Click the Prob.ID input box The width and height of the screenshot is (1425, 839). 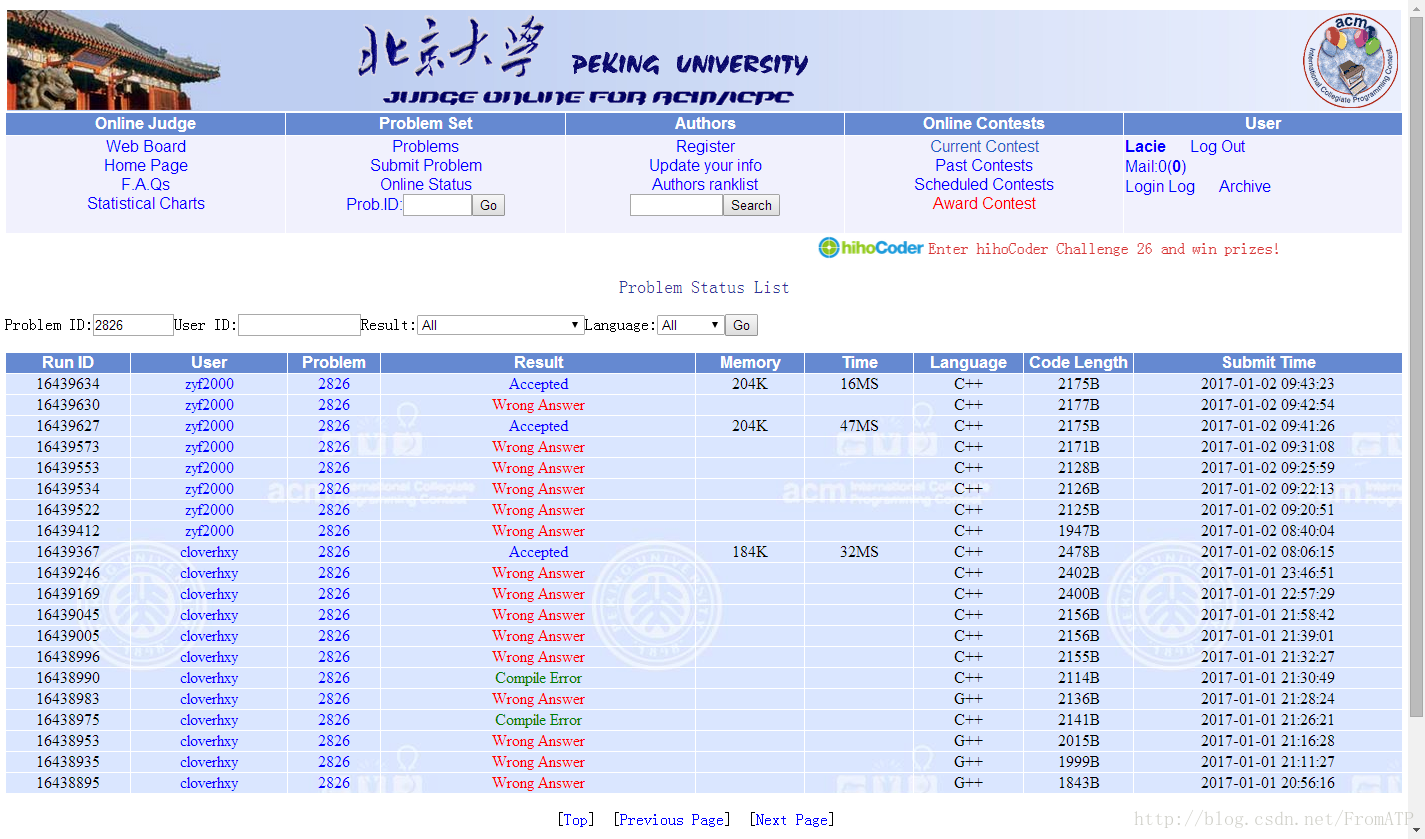coord(437,205)
